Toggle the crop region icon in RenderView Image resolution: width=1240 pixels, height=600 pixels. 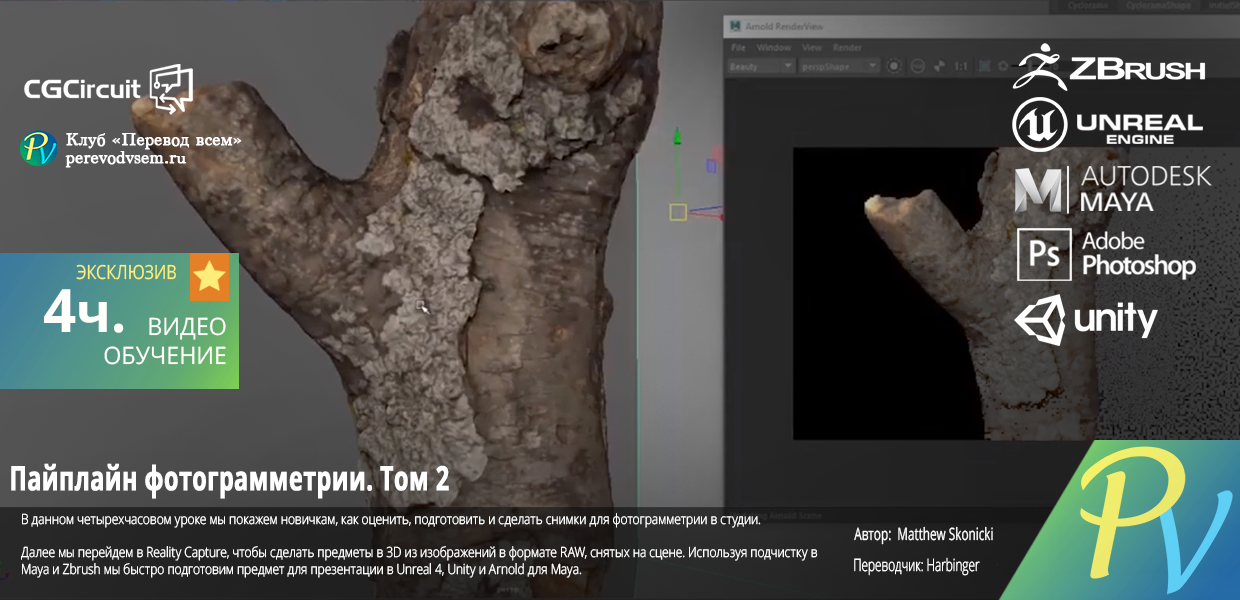click(984, 66)
